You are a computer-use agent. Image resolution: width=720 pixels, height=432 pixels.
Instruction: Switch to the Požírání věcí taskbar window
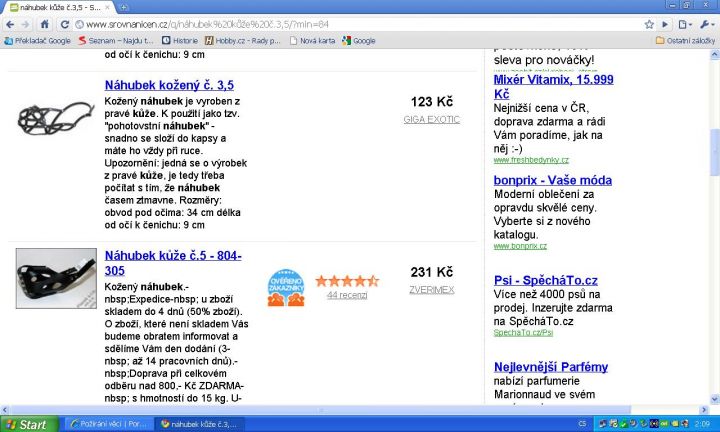click(x=108, y=424)
